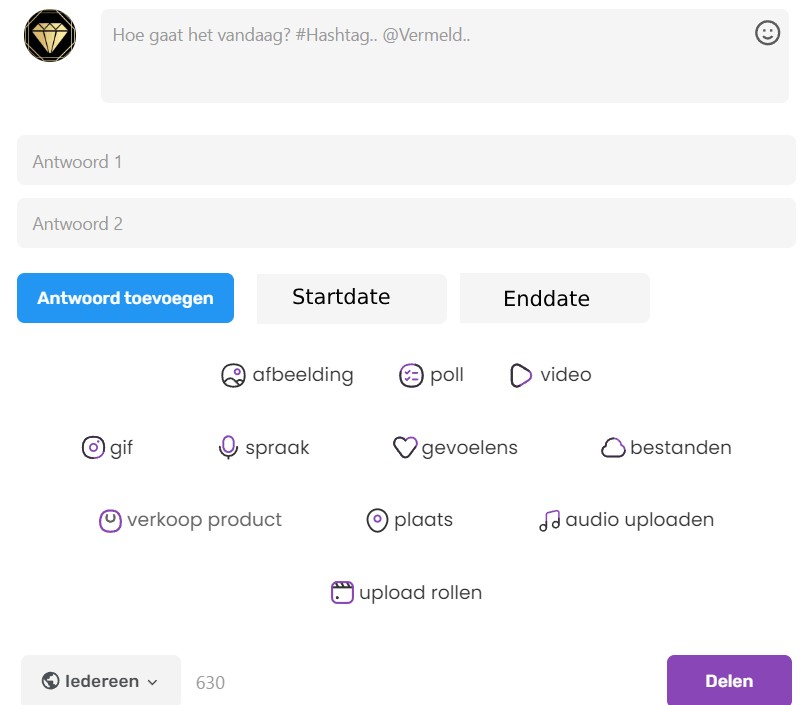
Task: Focus the Antwoord 1 input field
Action: 406,160
